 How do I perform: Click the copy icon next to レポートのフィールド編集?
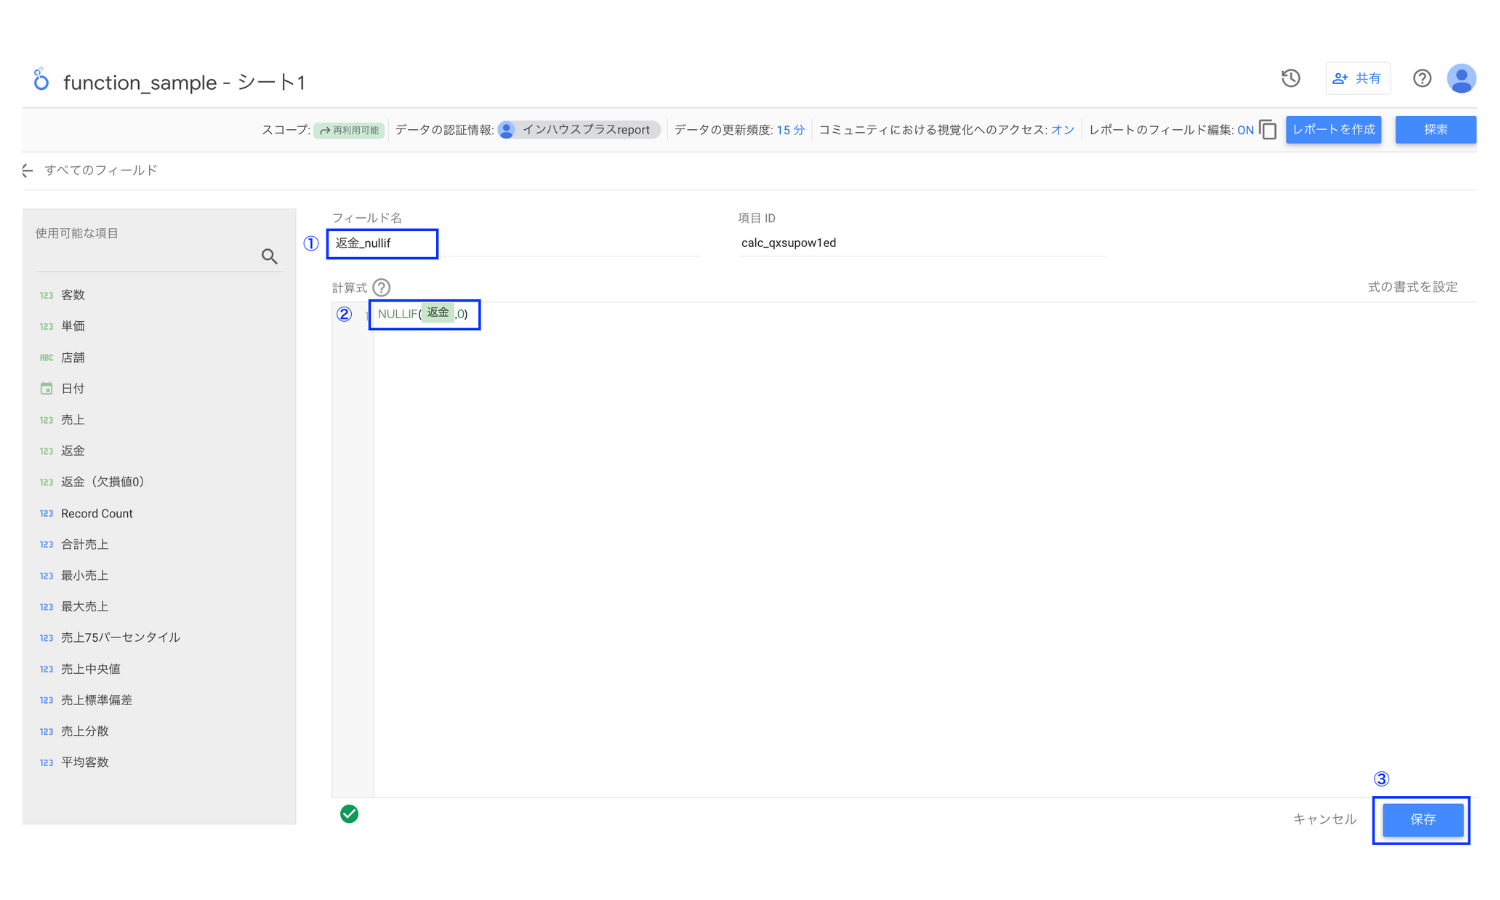point(1268,129)
